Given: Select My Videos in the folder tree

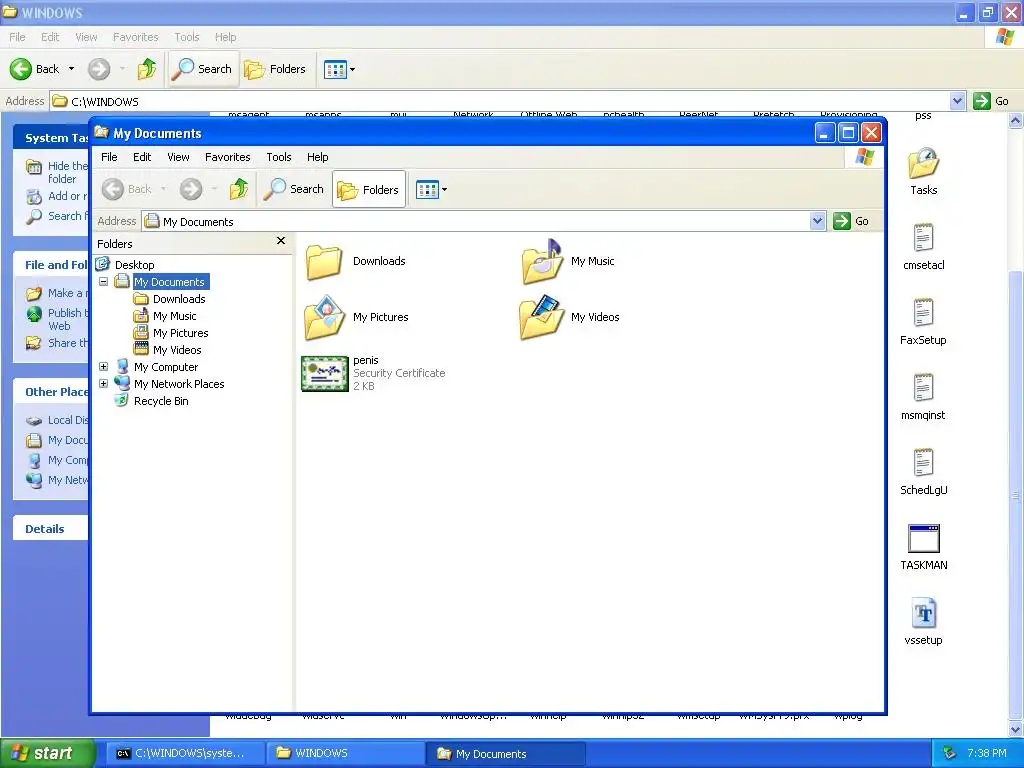Looking at the screenshot, I should click(177, 350).
